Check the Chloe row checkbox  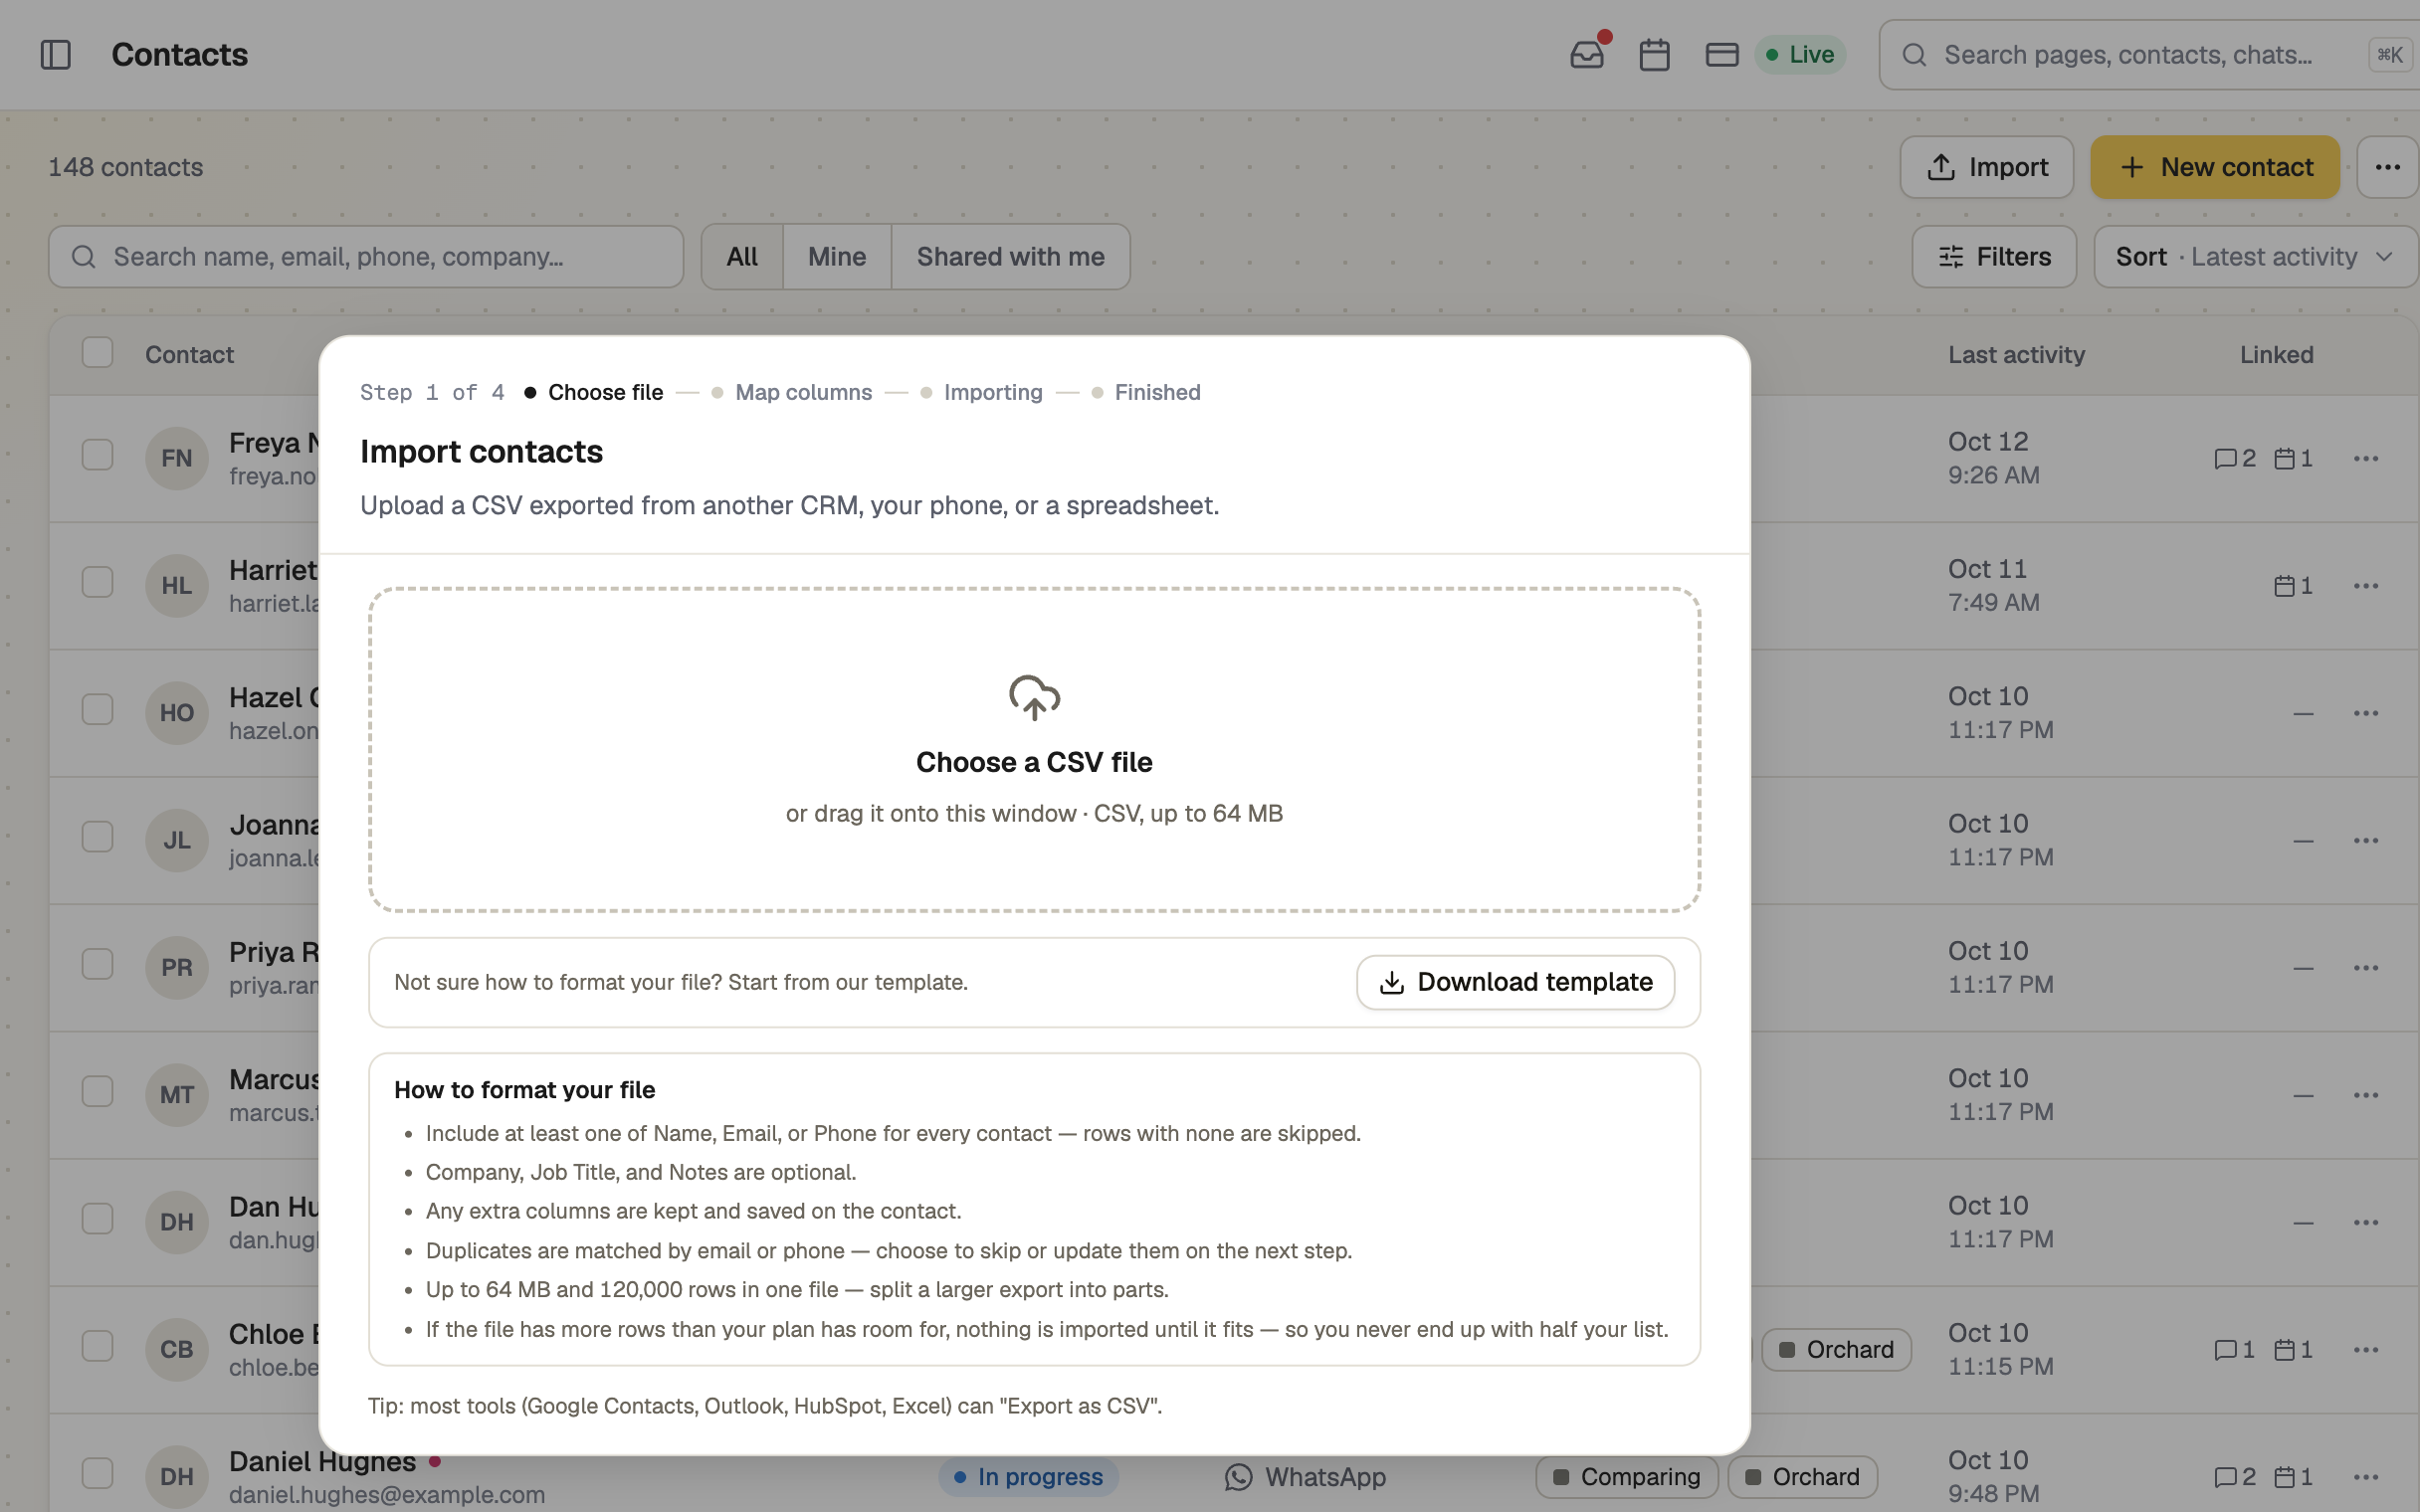point(97,1346)
